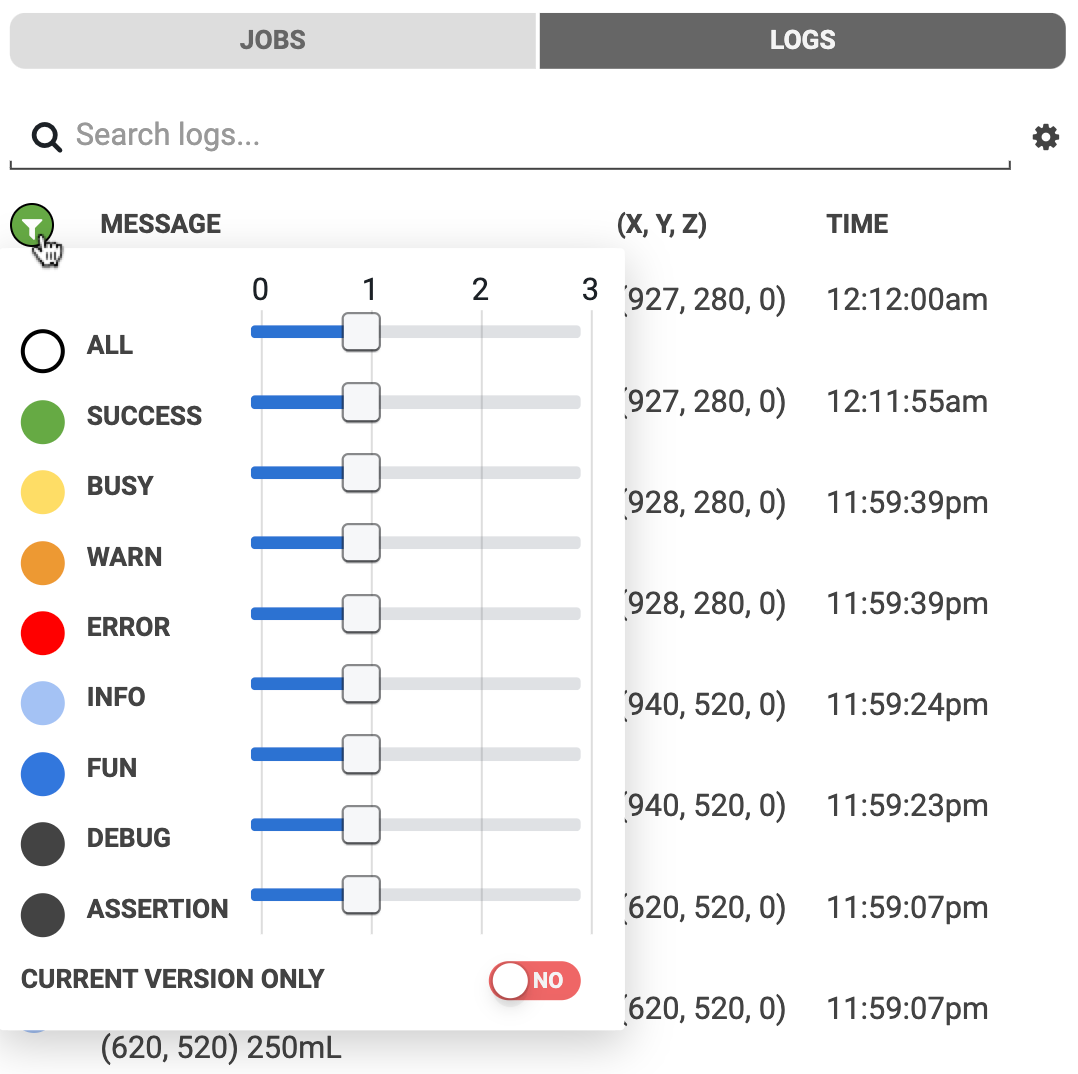Open the green filter funnel icon
This screenshot has width=1078, height=1074.
(x=34, y=224)
